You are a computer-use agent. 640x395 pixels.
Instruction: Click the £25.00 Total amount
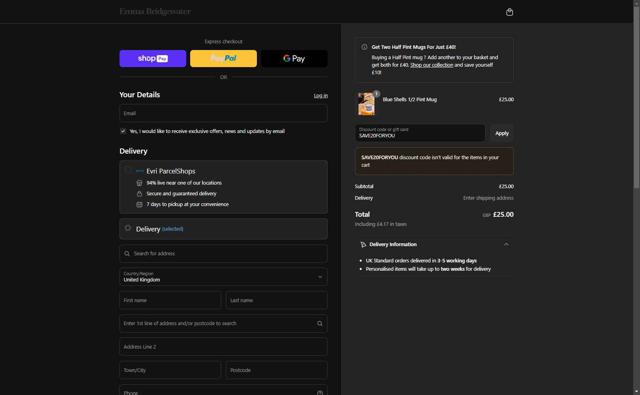tap(503, 214)
